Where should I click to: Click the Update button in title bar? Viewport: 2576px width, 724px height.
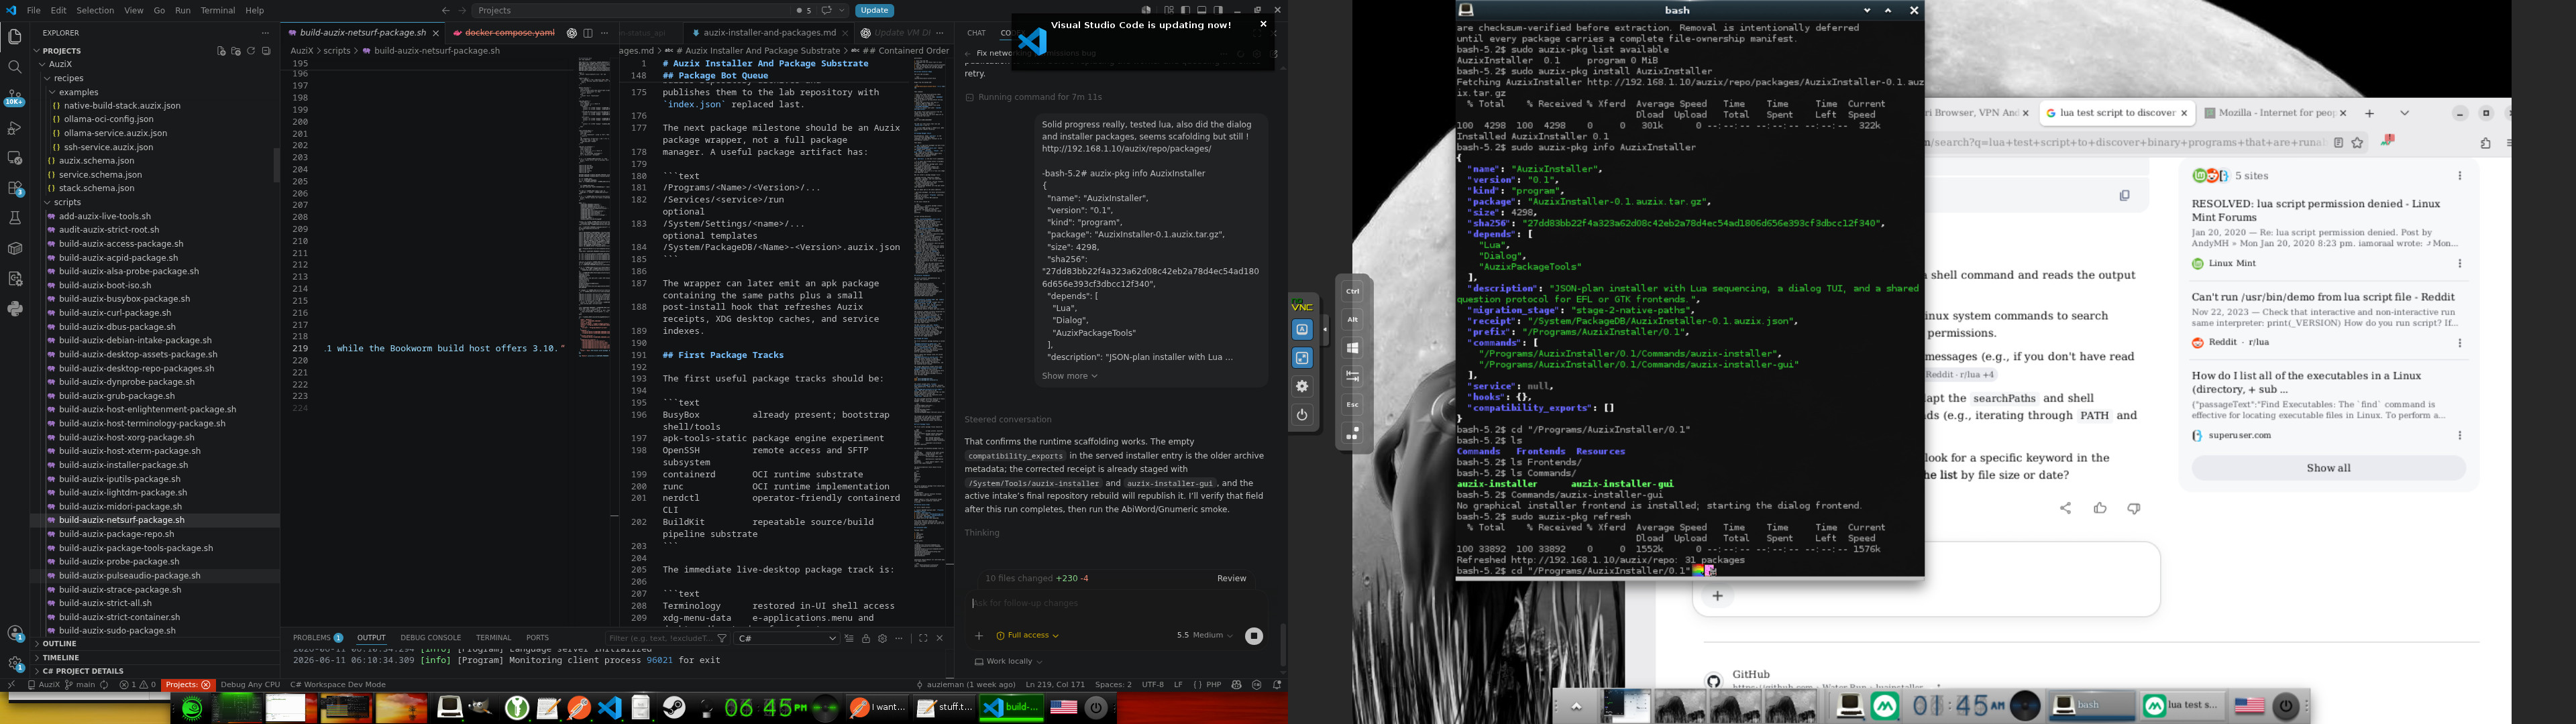(874, 11)
